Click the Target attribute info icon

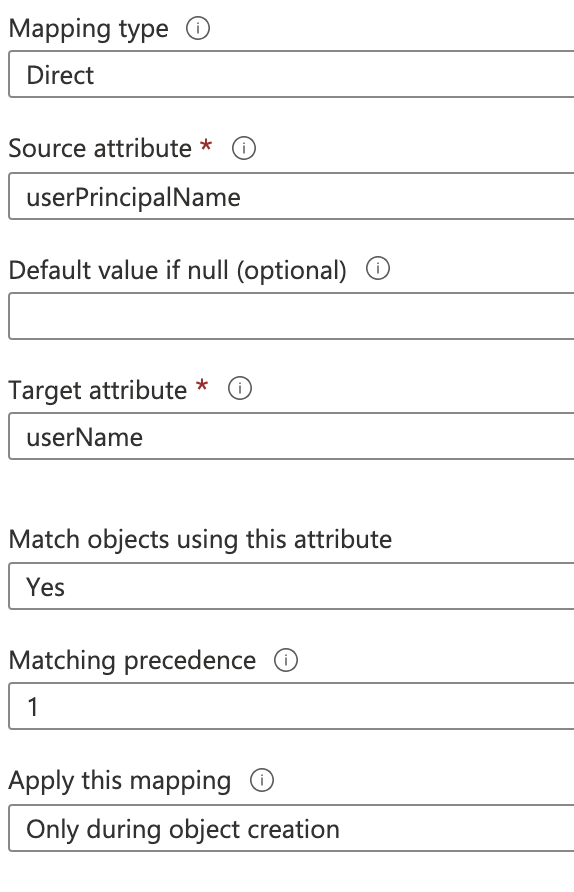click(239, 389)
